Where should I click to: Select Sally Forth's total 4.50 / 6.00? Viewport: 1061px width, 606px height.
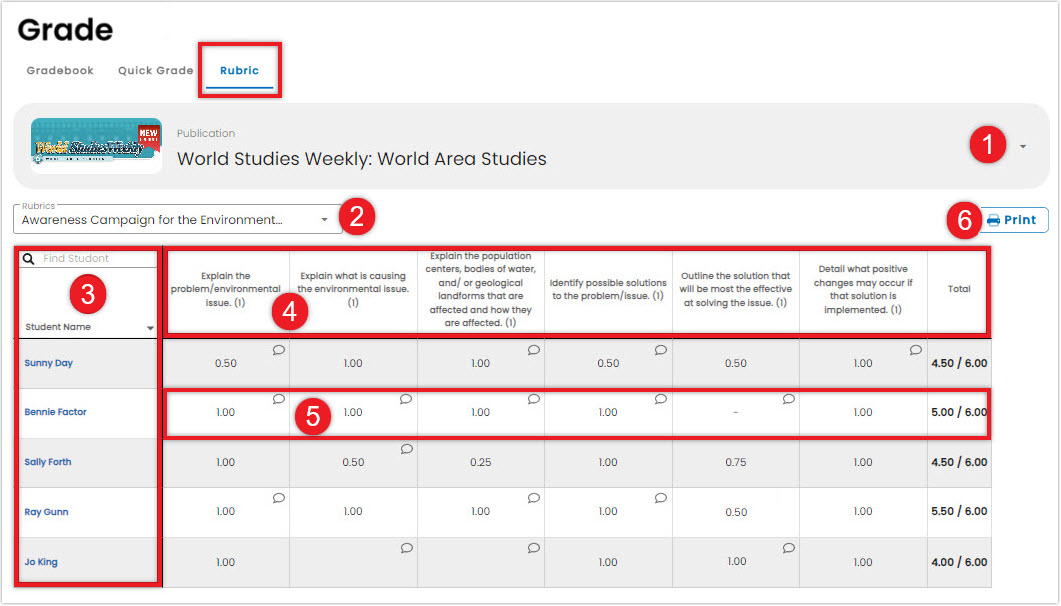click(960, 463)
